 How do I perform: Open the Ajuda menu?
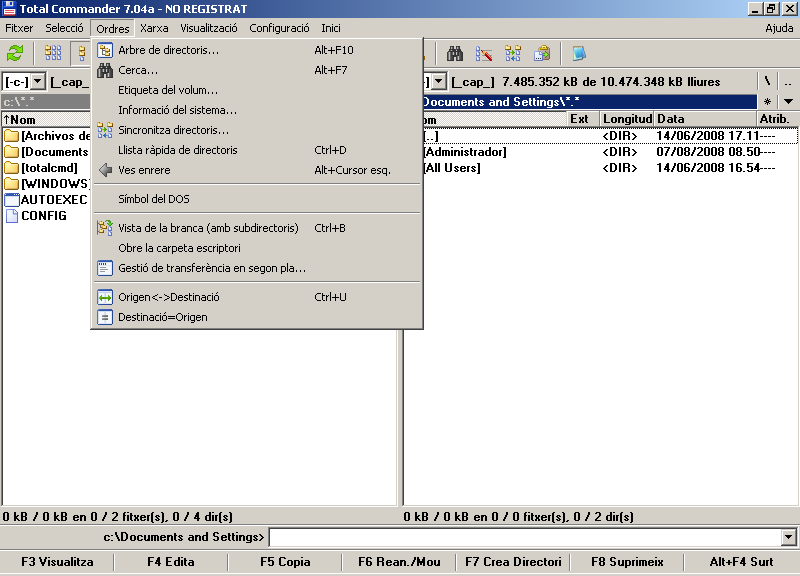[779, 28]
